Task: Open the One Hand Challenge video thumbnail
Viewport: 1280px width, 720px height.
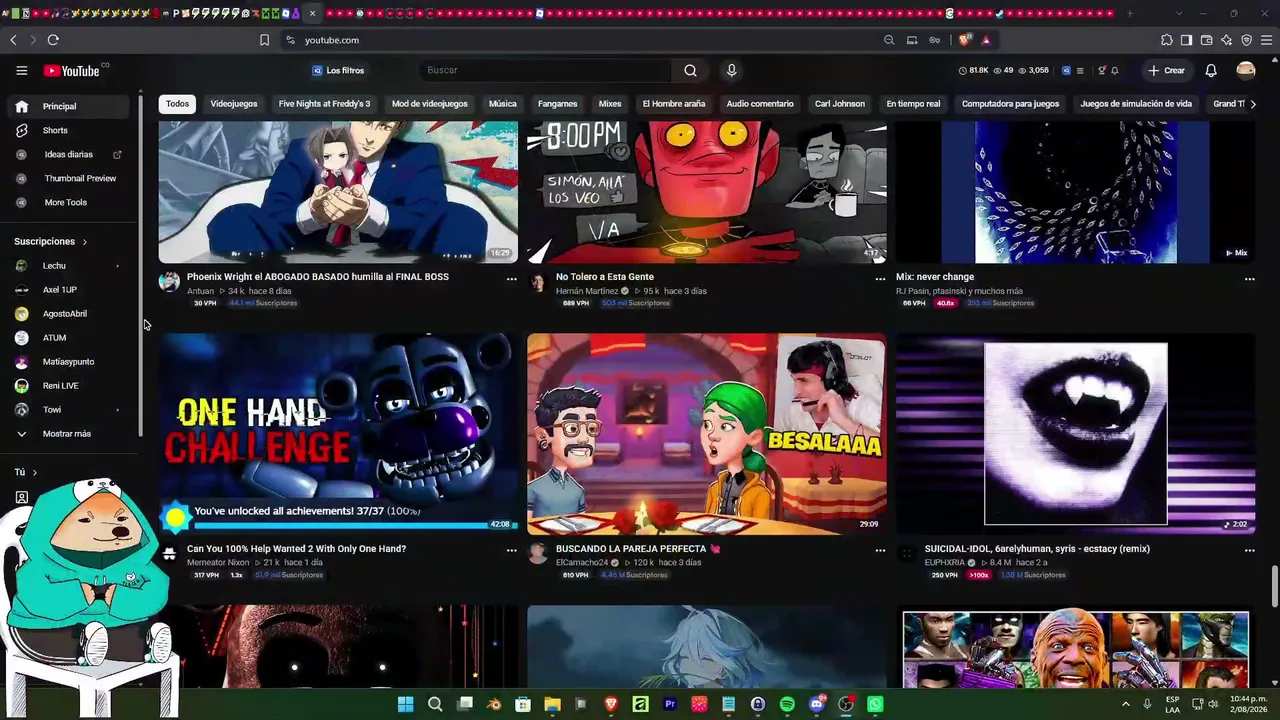Action: (338, 434)
